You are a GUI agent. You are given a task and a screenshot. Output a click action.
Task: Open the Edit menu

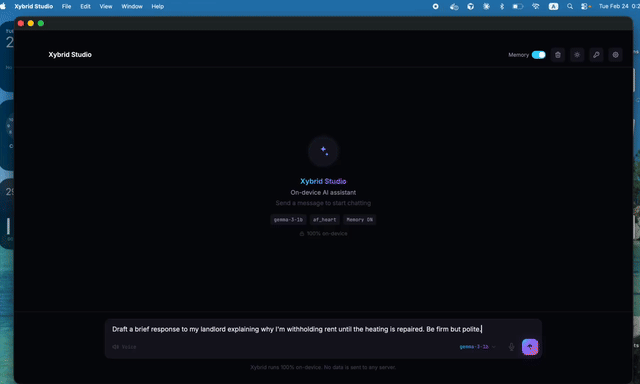85,7
